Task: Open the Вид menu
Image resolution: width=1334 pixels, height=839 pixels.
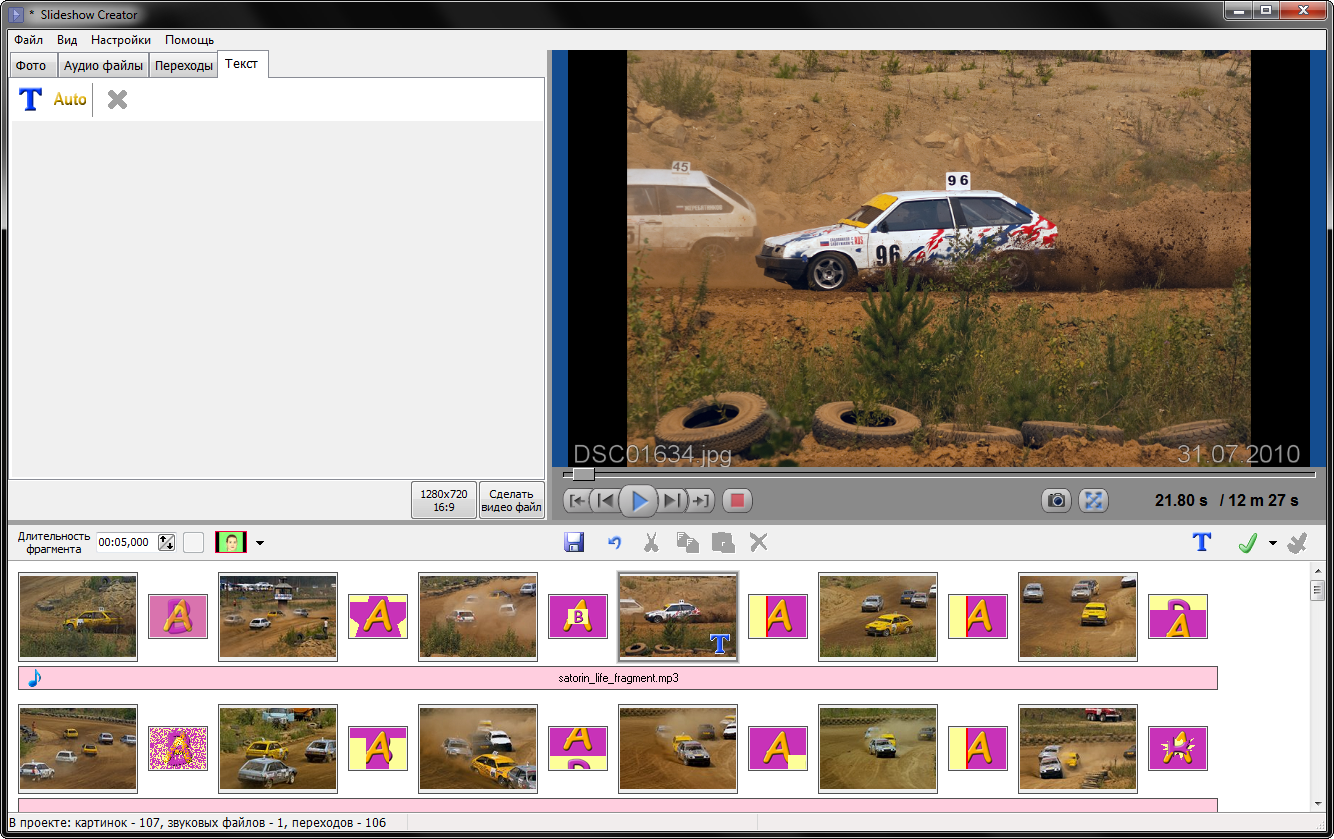Action: [x=67, y=40]
